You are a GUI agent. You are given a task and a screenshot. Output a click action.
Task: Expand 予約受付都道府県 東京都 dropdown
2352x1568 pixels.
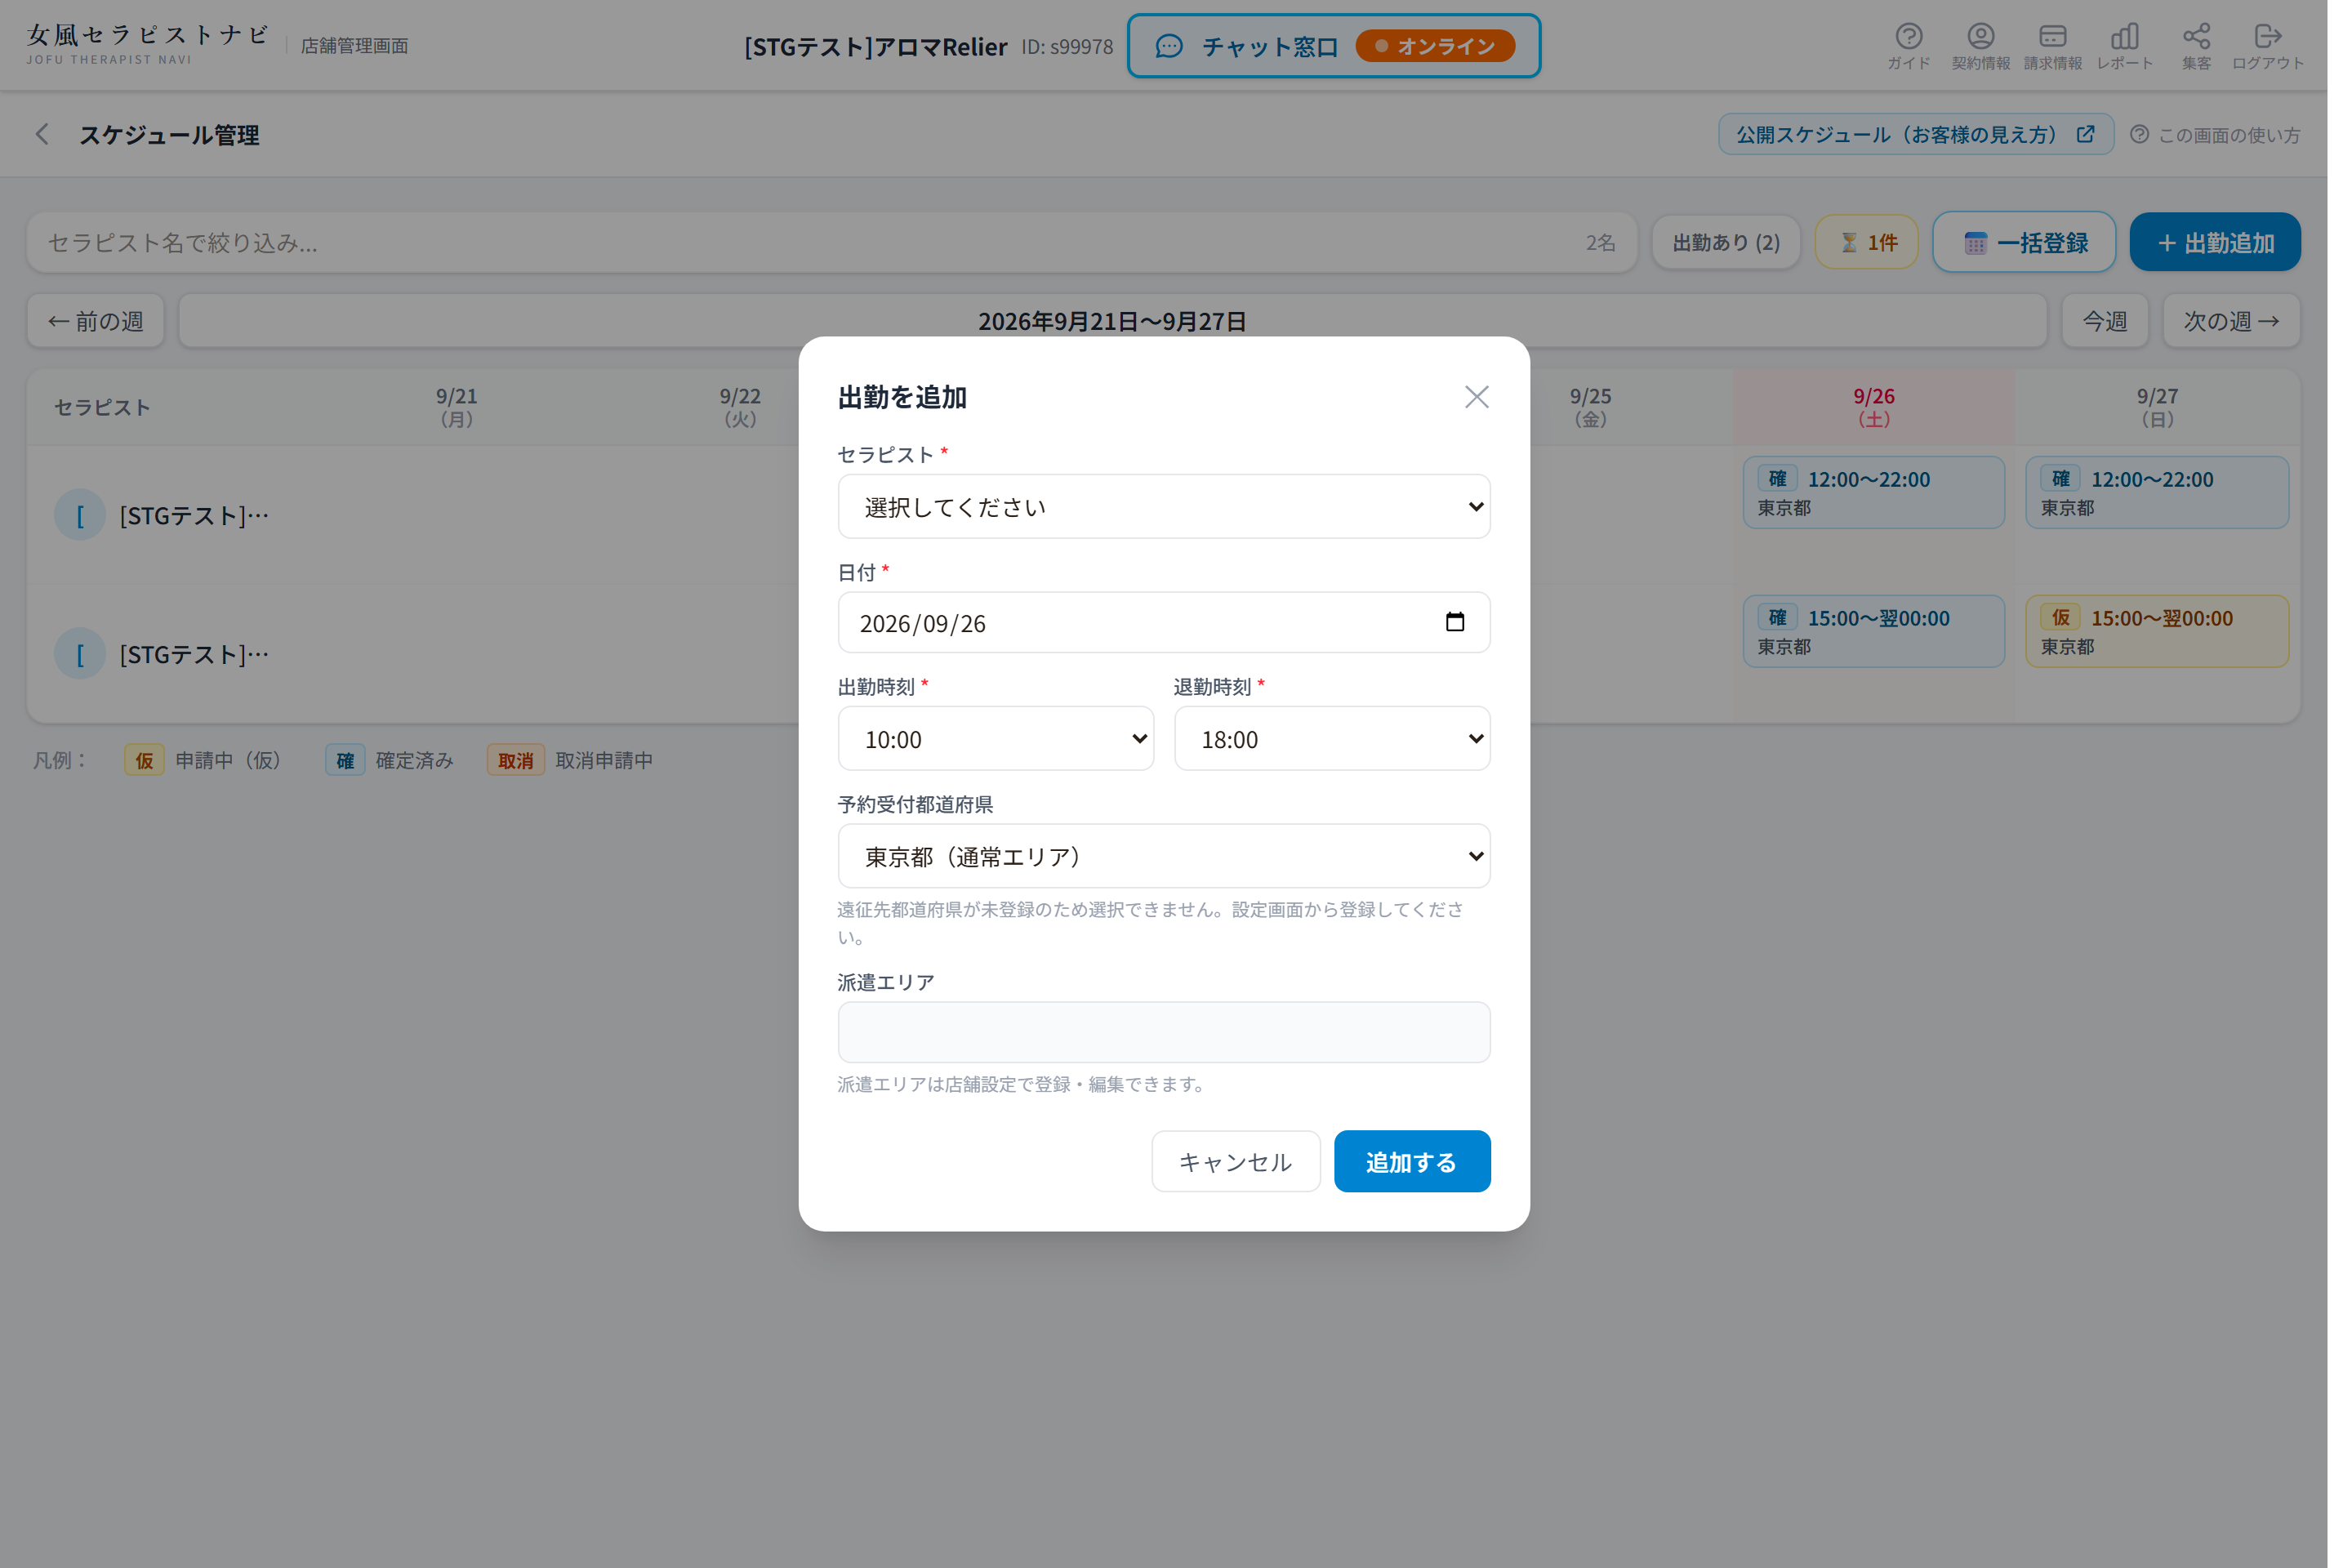[1164, 856]
